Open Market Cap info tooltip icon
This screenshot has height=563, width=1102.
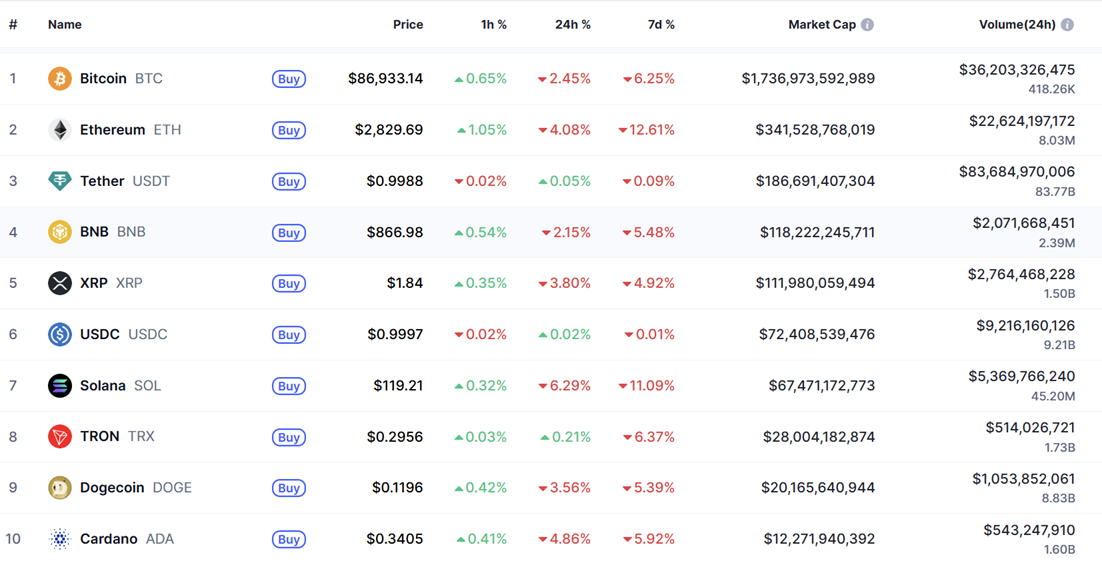pos(867,25)
